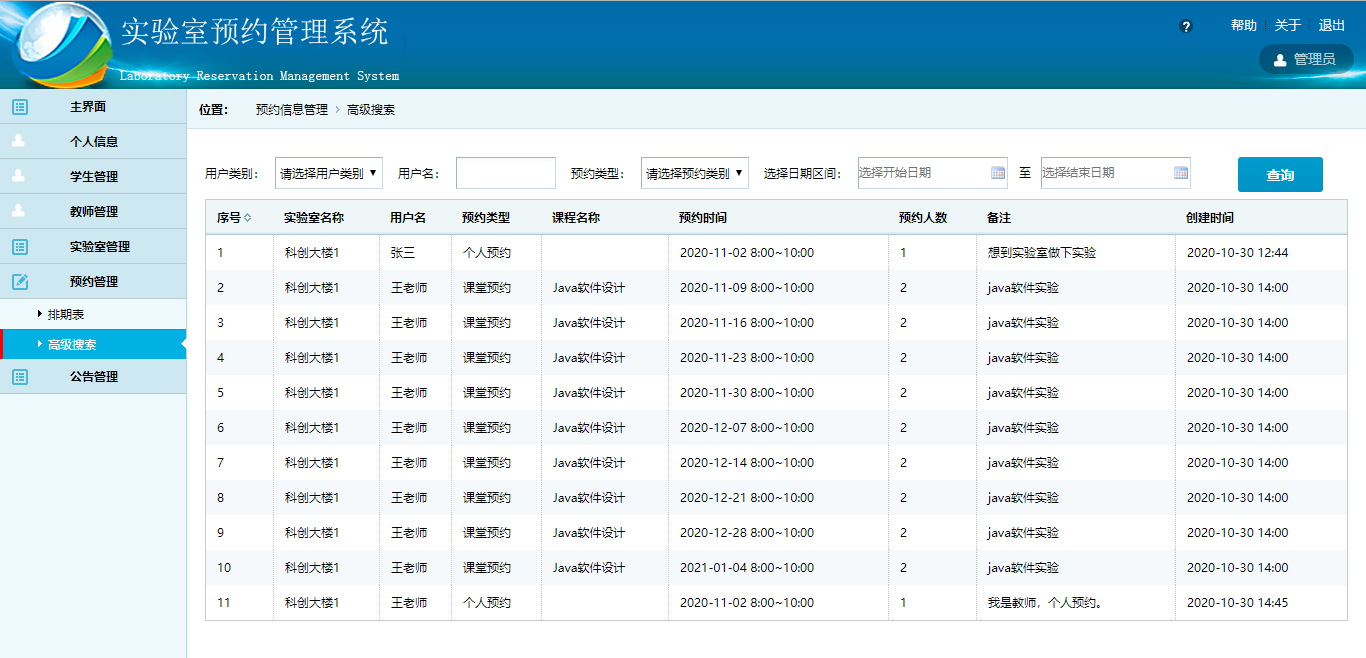This screenshot has height=658, width=1366.
Task: Click the 课程名称 column header
Action: pyautogui.click(x=576, y=218)
